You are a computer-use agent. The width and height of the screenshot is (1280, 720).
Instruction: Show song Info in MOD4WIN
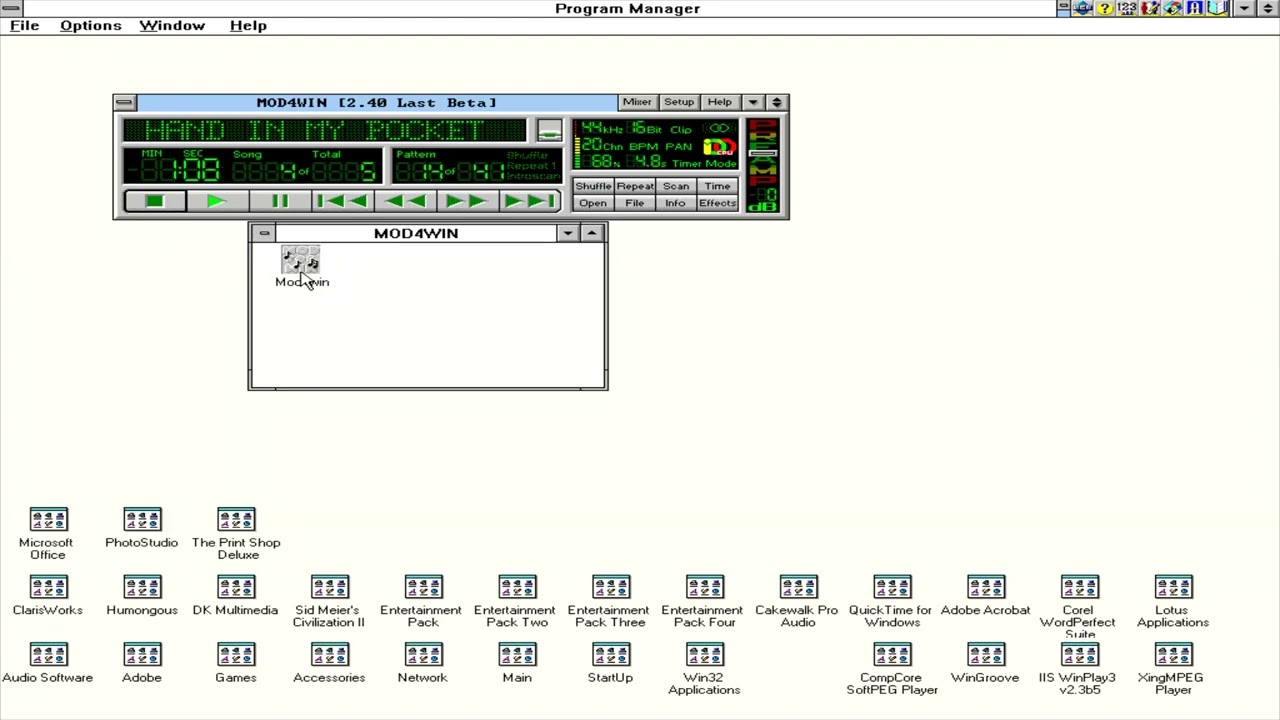(x=676, y=203)
